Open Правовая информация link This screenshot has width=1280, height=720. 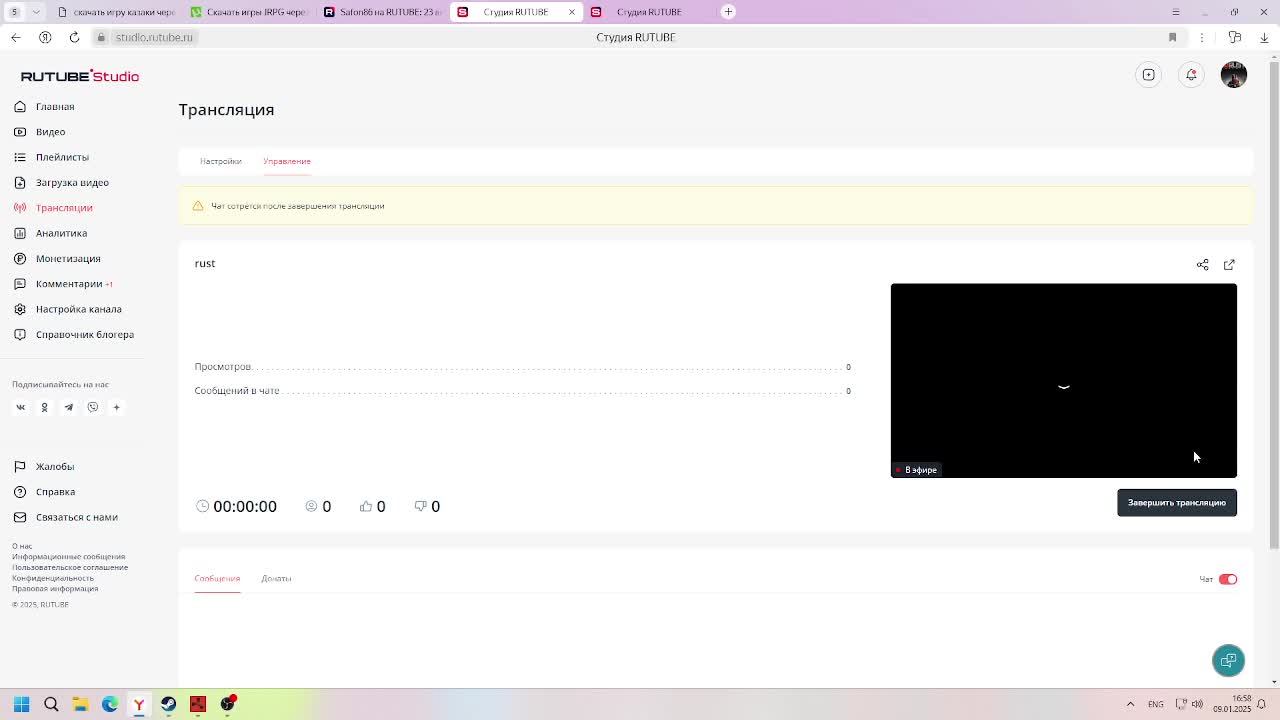click(x=55, y=589)
